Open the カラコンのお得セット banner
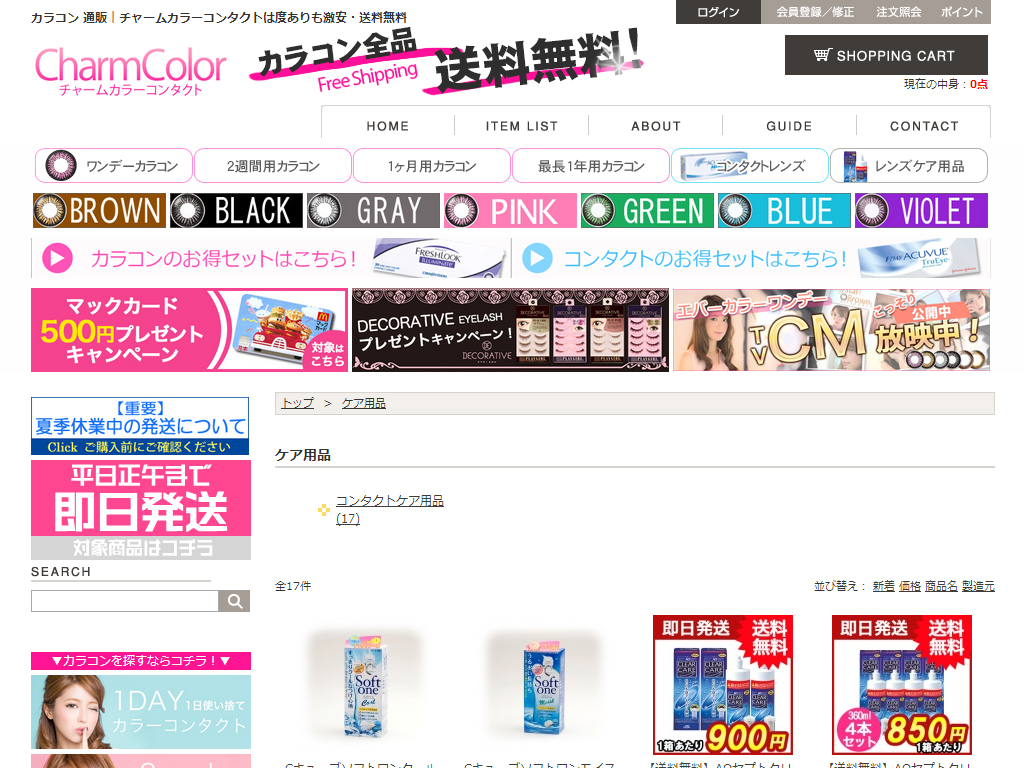 270,258
